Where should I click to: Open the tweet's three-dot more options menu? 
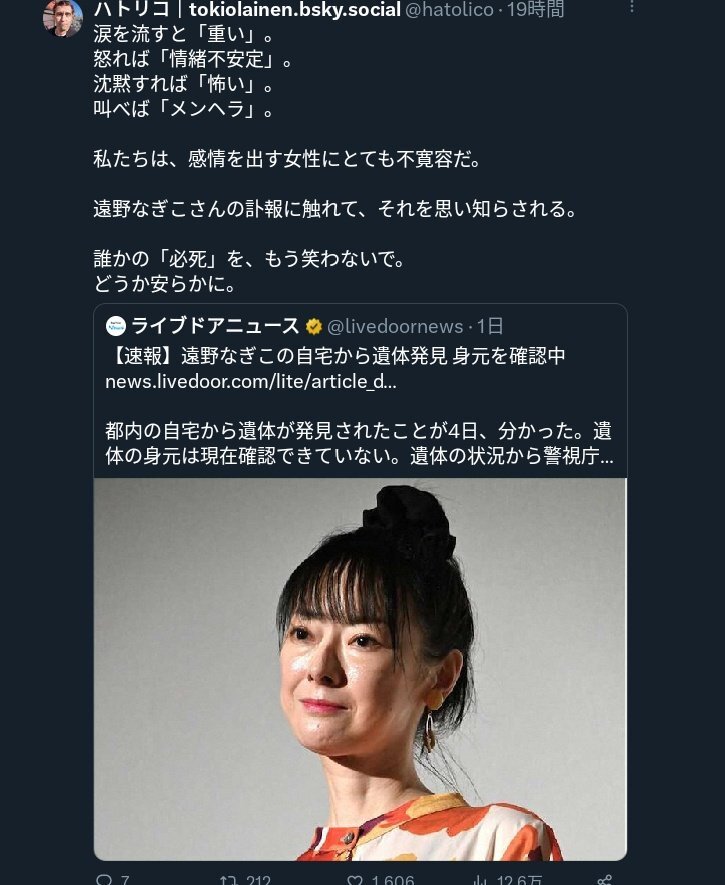point(632,6)
